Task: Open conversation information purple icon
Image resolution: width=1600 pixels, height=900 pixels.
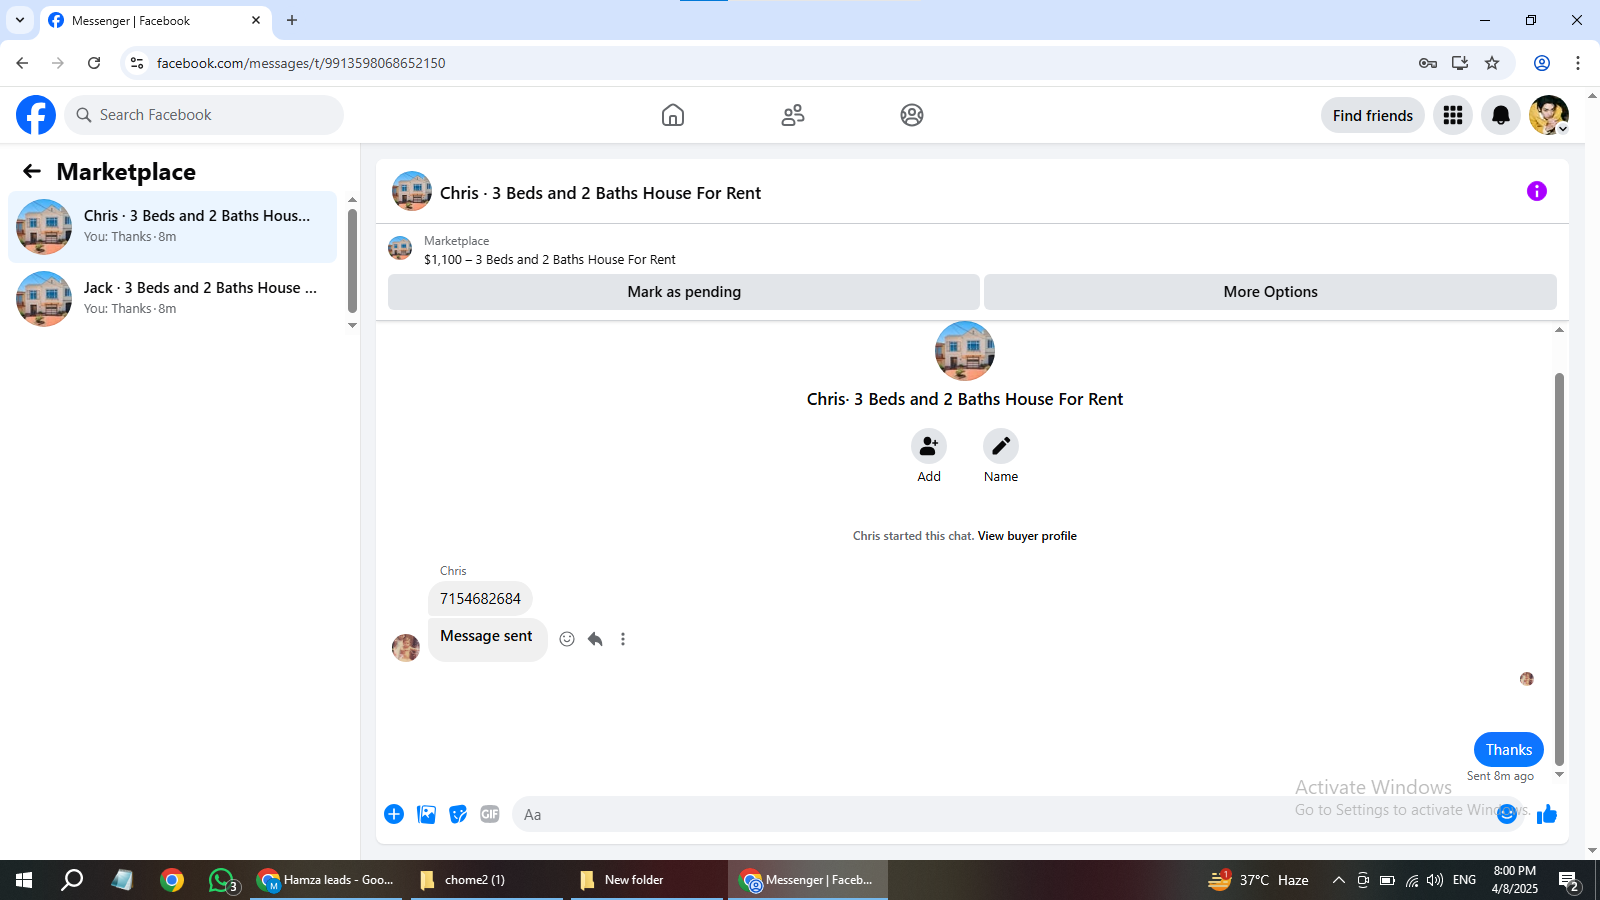Action: 1537,191
